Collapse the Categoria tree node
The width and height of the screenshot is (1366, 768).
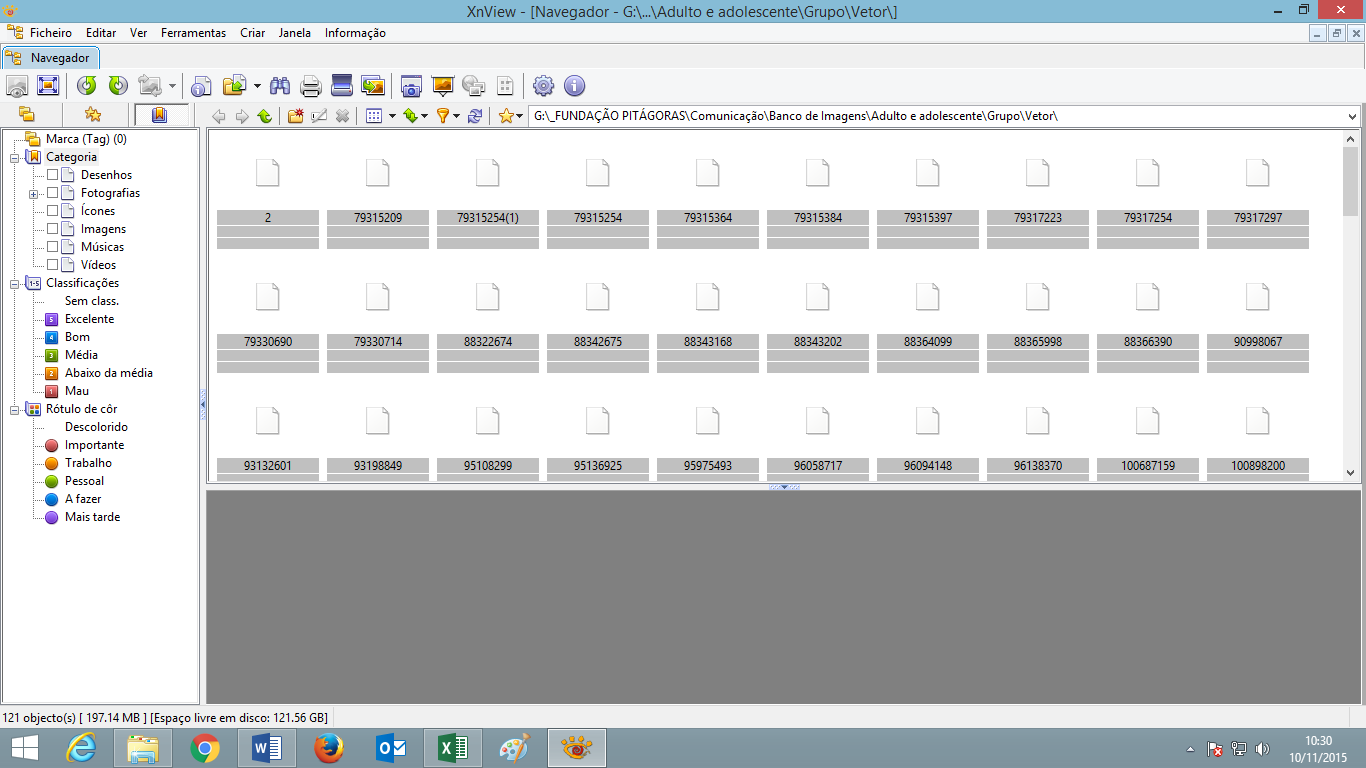pyautogui.click(x=15, y=157)
